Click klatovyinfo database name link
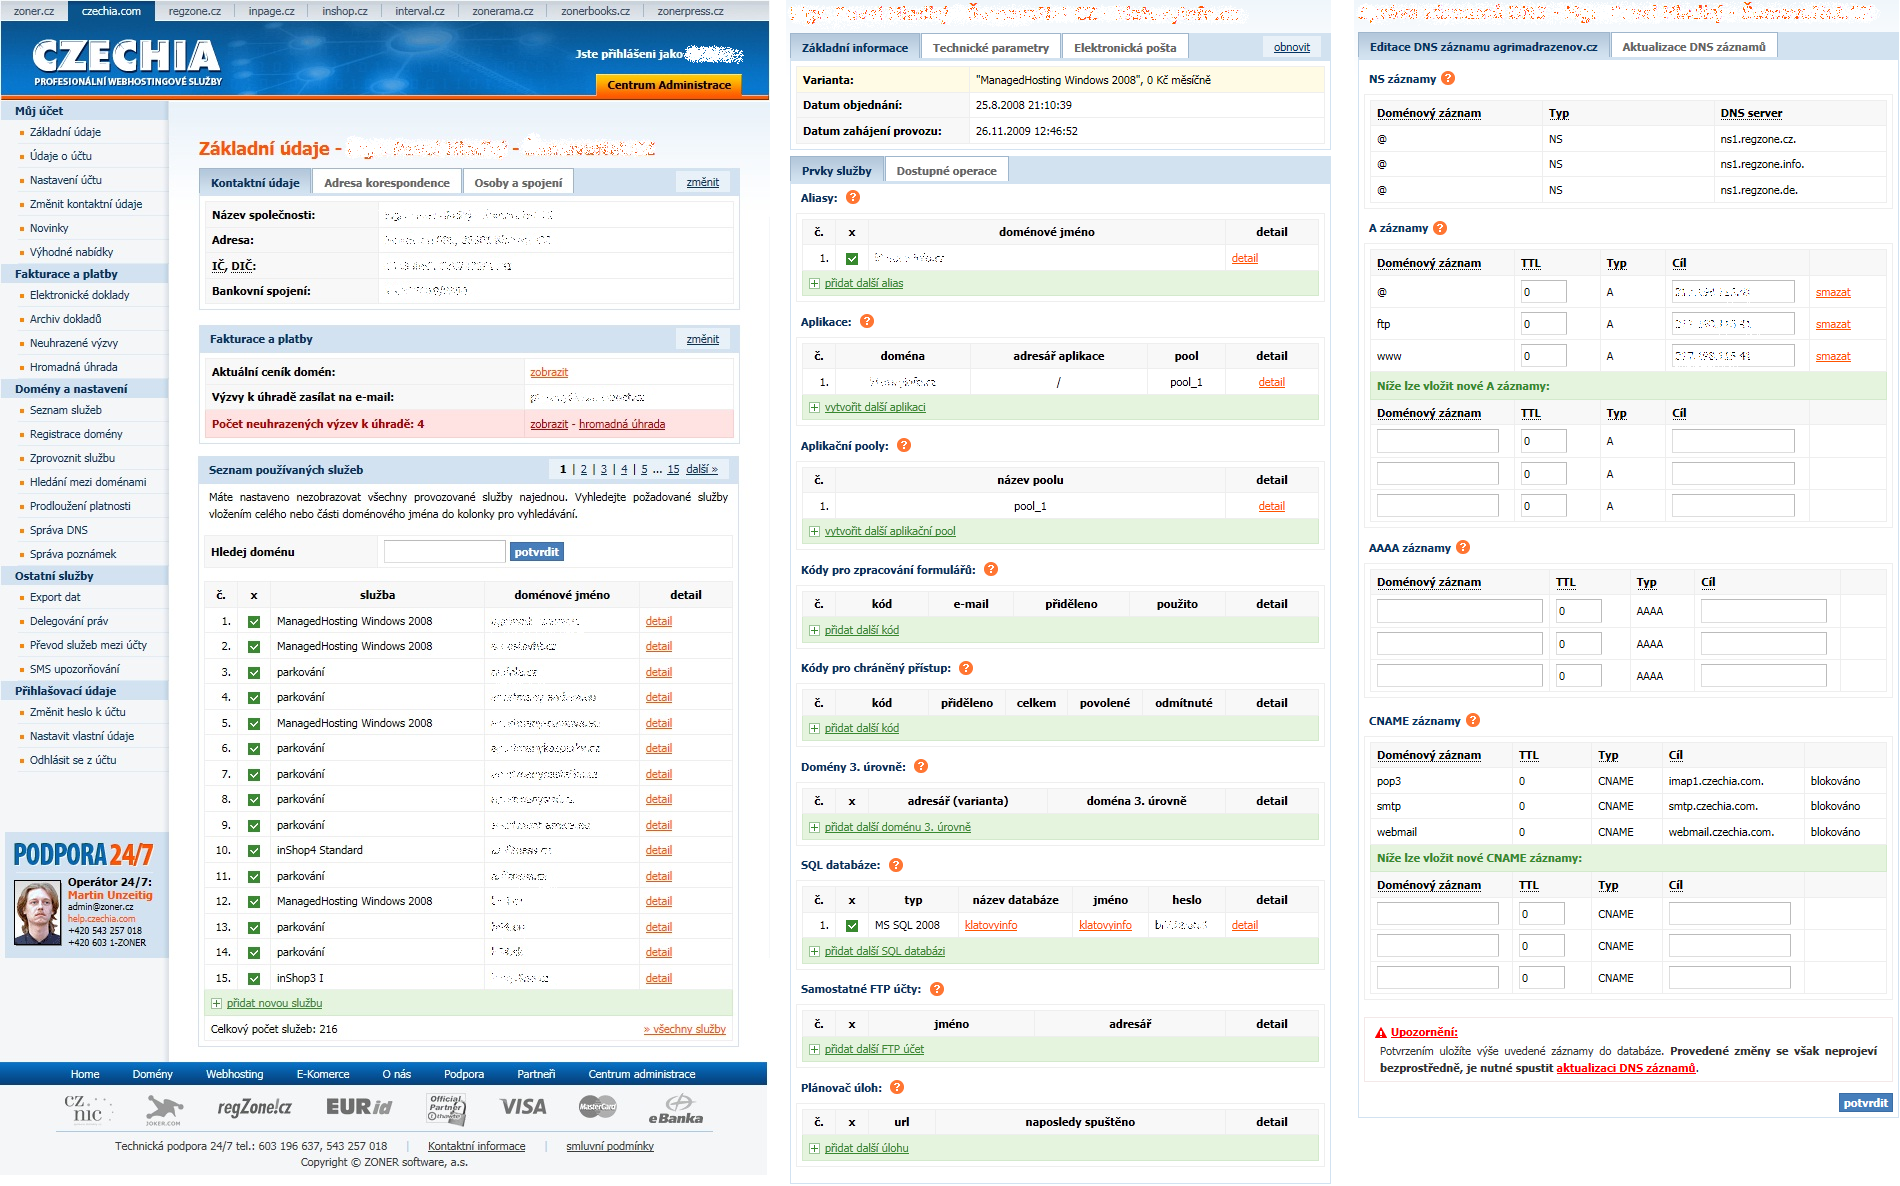1900x1186 pixels. click(990, 926)
